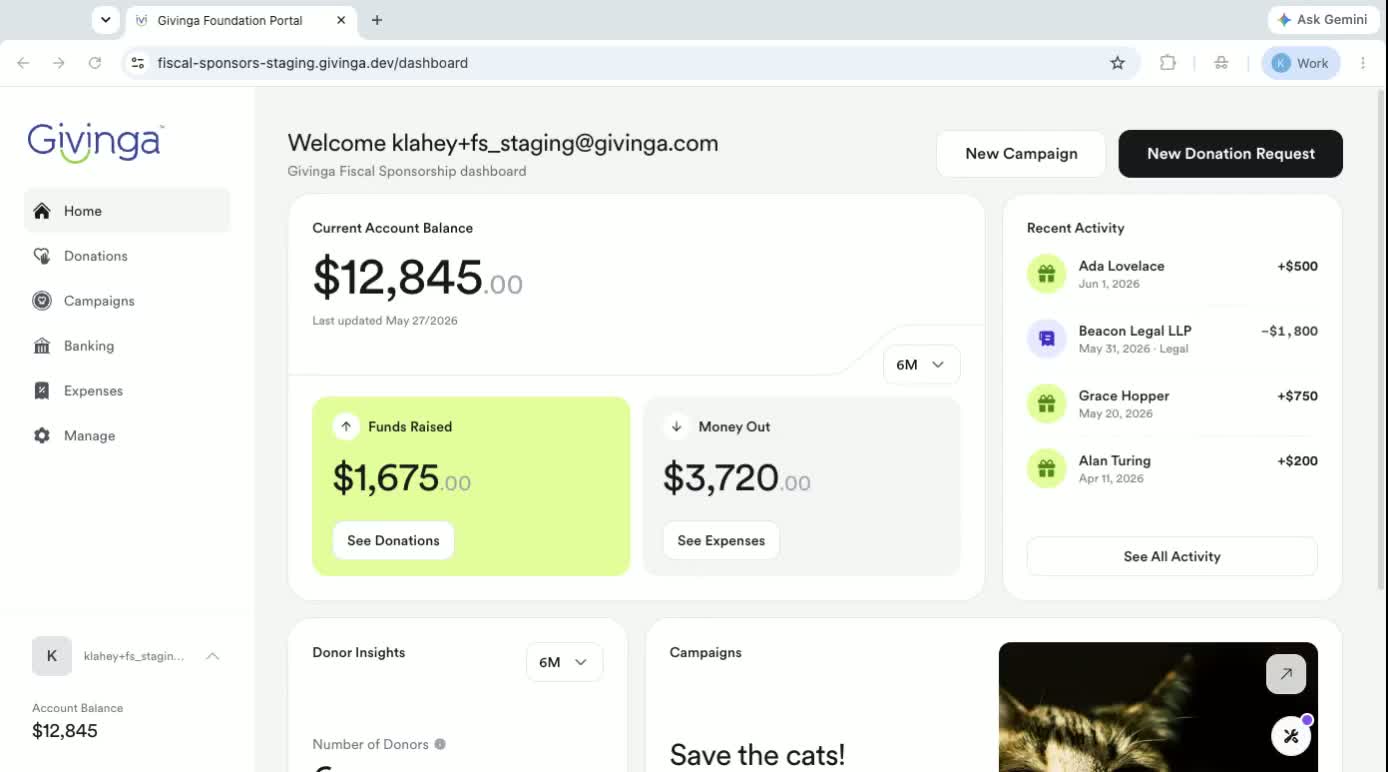
Task: Bookmark page with the star icon
Action: 1117,63
